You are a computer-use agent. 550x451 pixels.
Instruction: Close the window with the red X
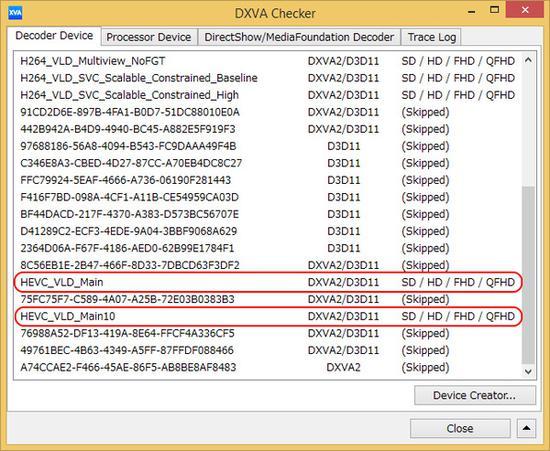[525, 10]
